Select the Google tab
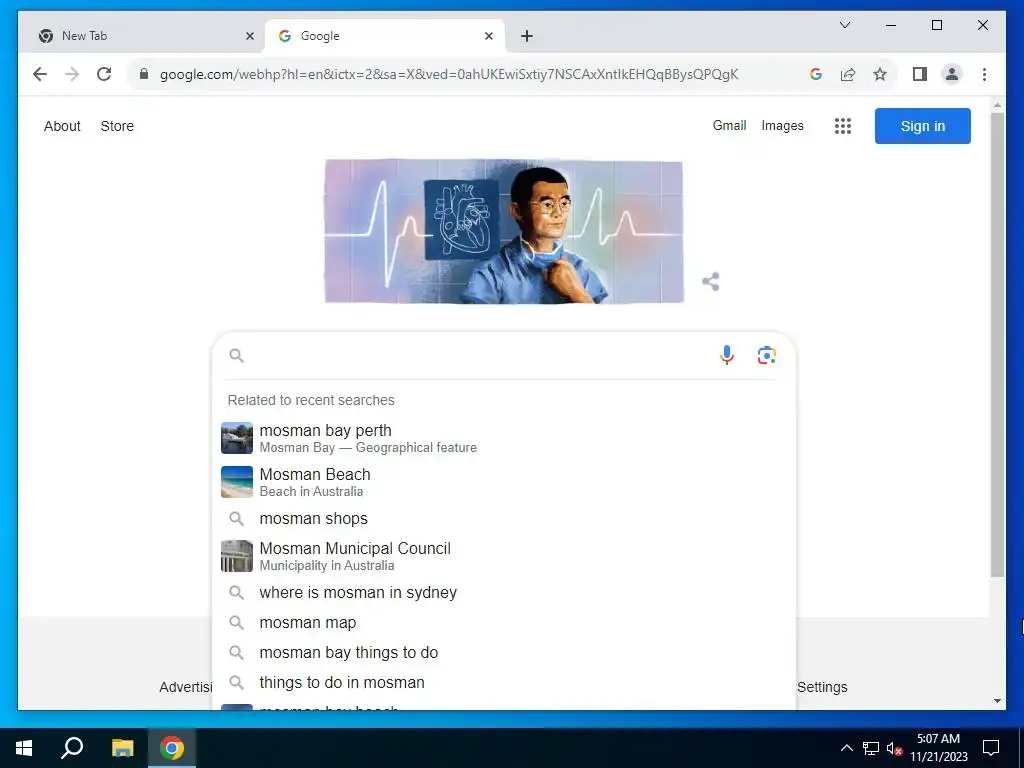The width and height of the screenshot is (1024, 768). tap(385, 36)
